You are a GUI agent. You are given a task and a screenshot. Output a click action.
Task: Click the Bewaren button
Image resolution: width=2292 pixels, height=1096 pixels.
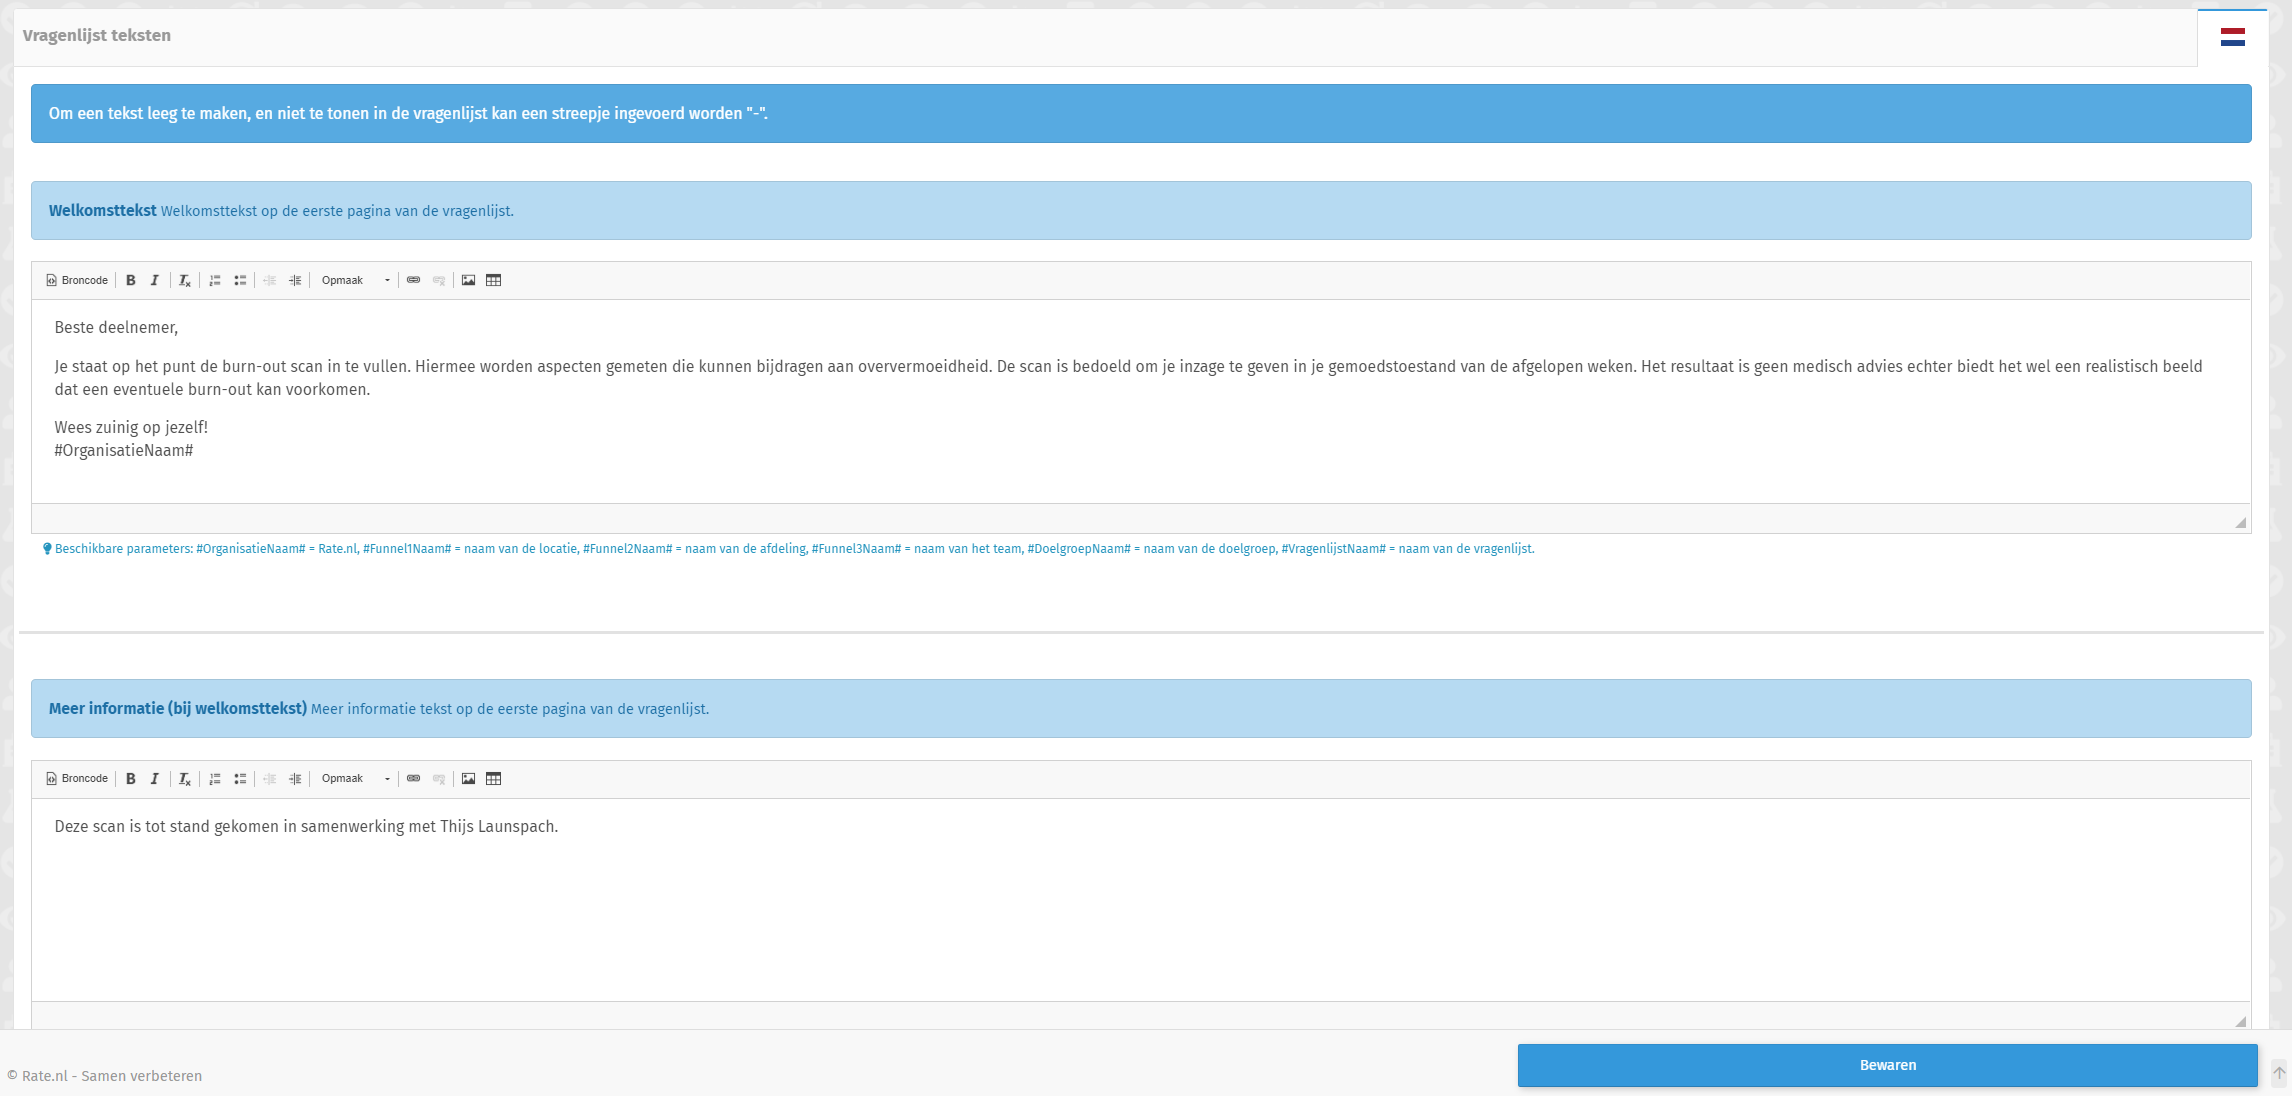point(1887,1065)
